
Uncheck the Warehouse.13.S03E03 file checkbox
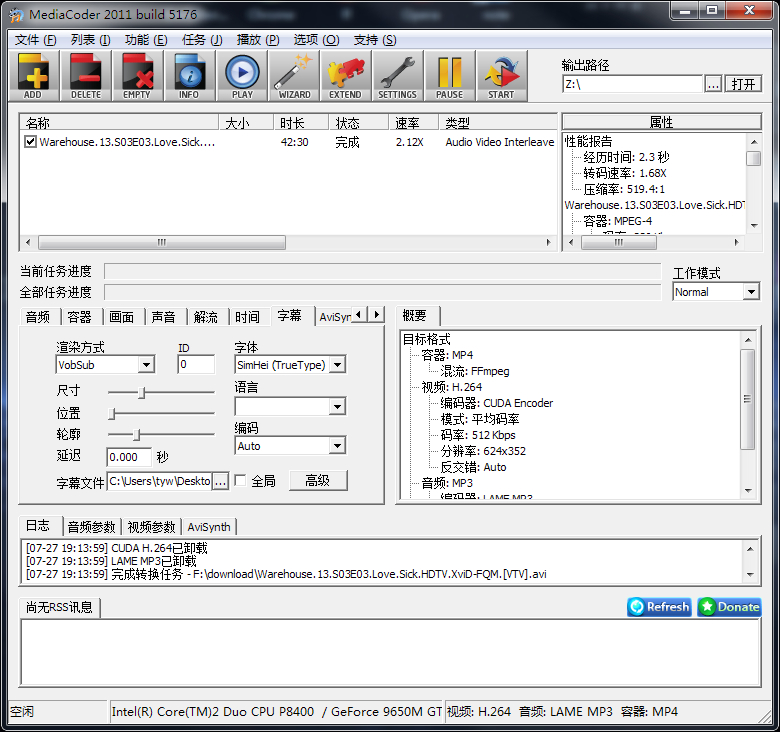(x=30, y=142)
